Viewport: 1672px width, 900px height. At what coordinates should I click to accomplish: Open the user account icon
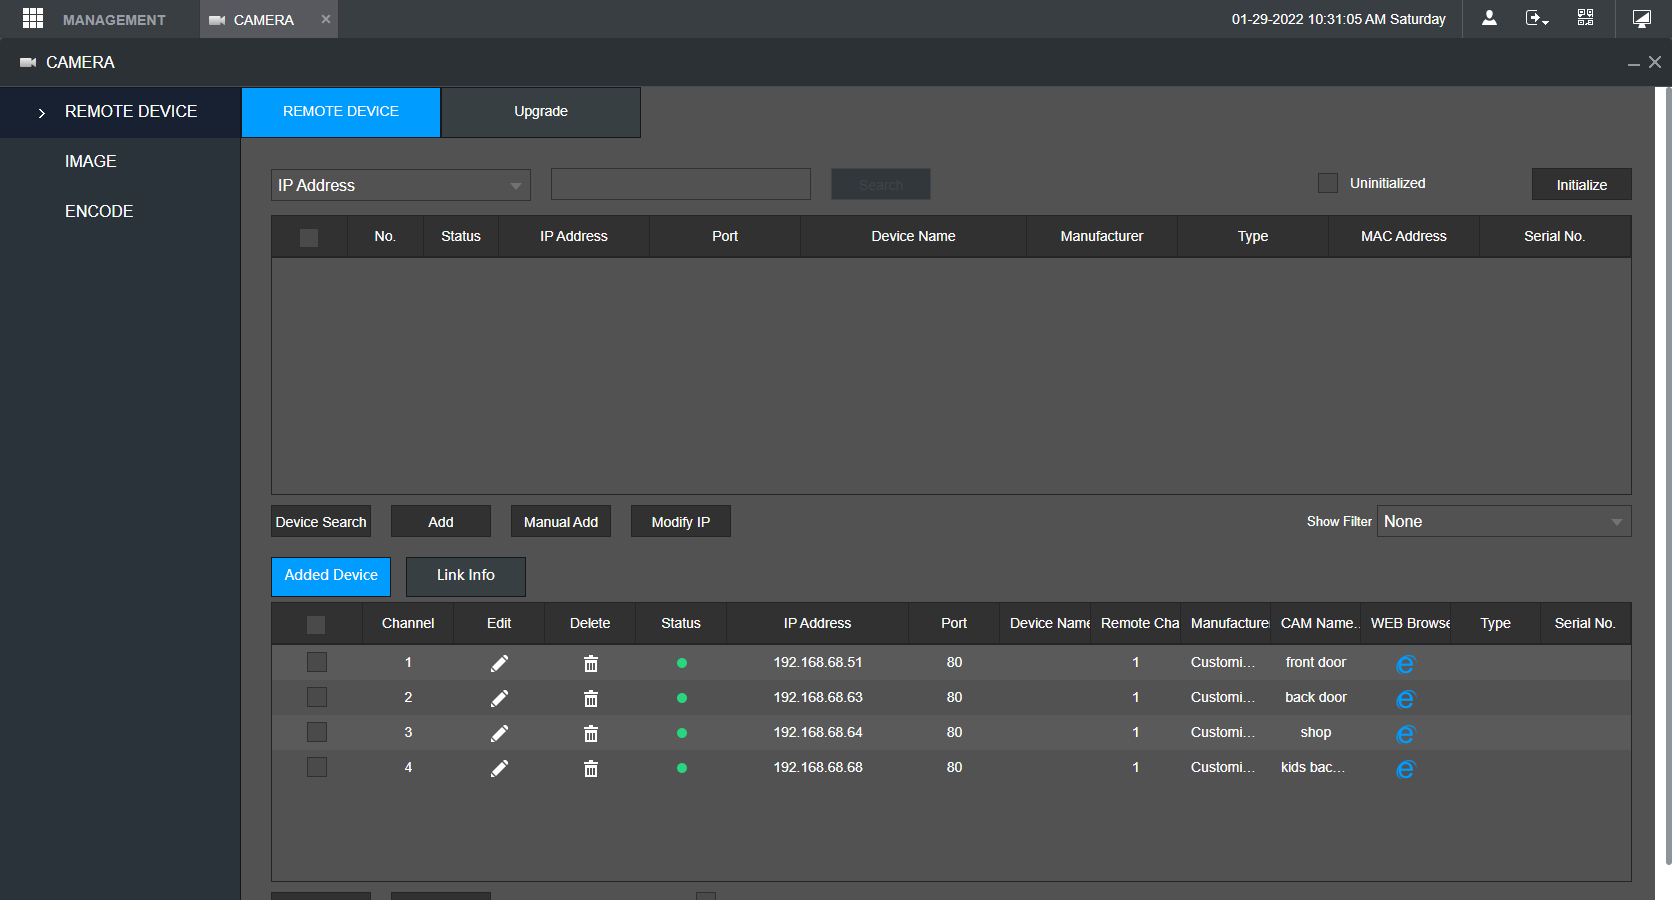click(x=1489, y=18)
